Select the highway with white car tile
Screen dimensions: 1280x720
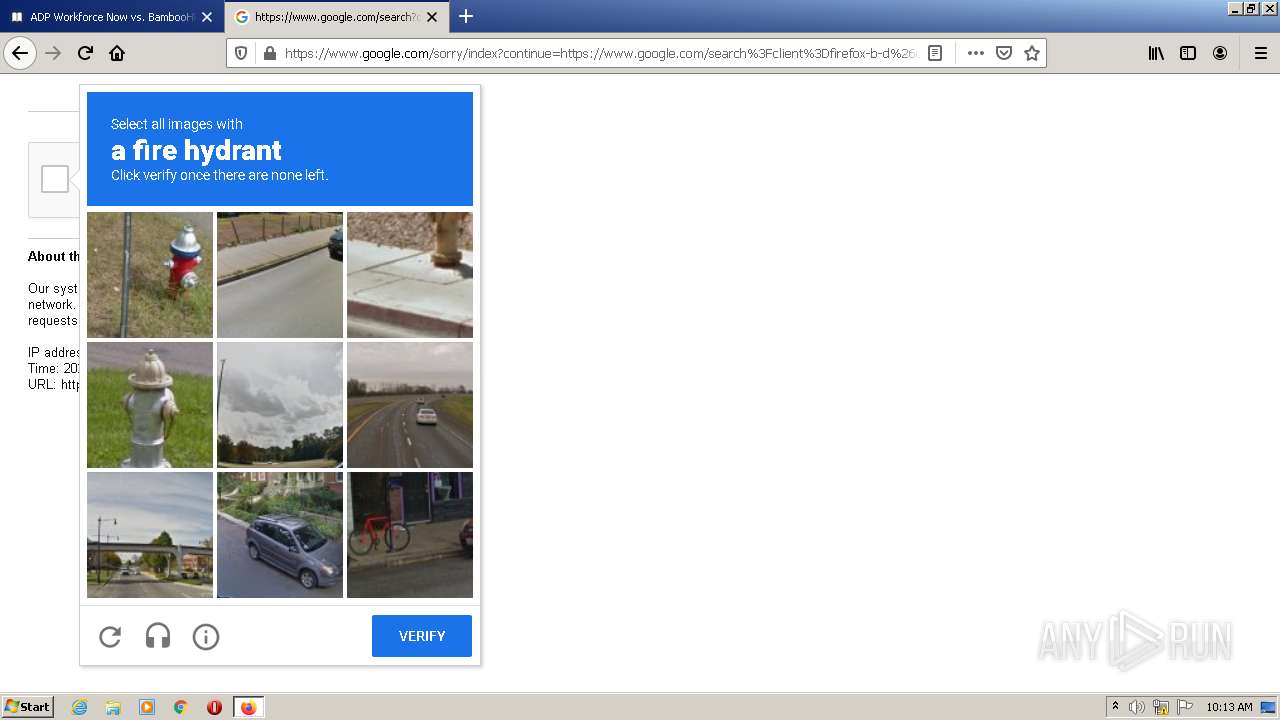click(410, 405)
